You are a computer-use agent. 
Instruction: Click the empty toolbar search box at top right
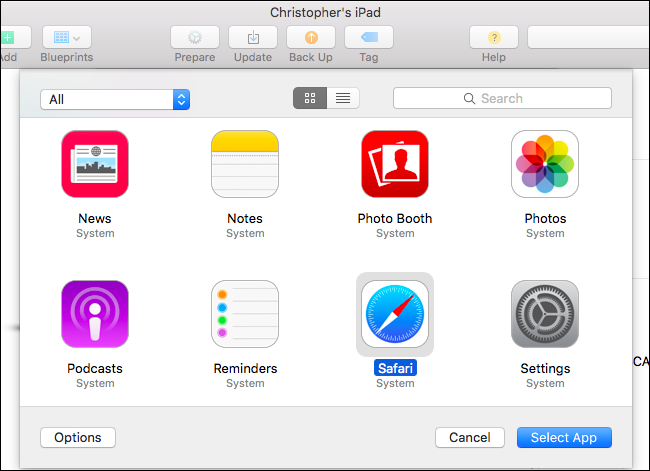589,37
